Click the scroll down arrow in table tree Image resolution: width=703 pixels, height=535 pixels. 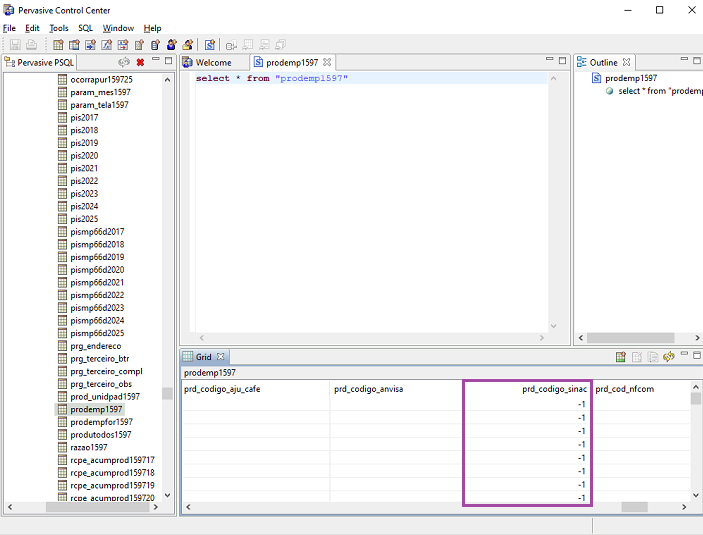(167, 494)
